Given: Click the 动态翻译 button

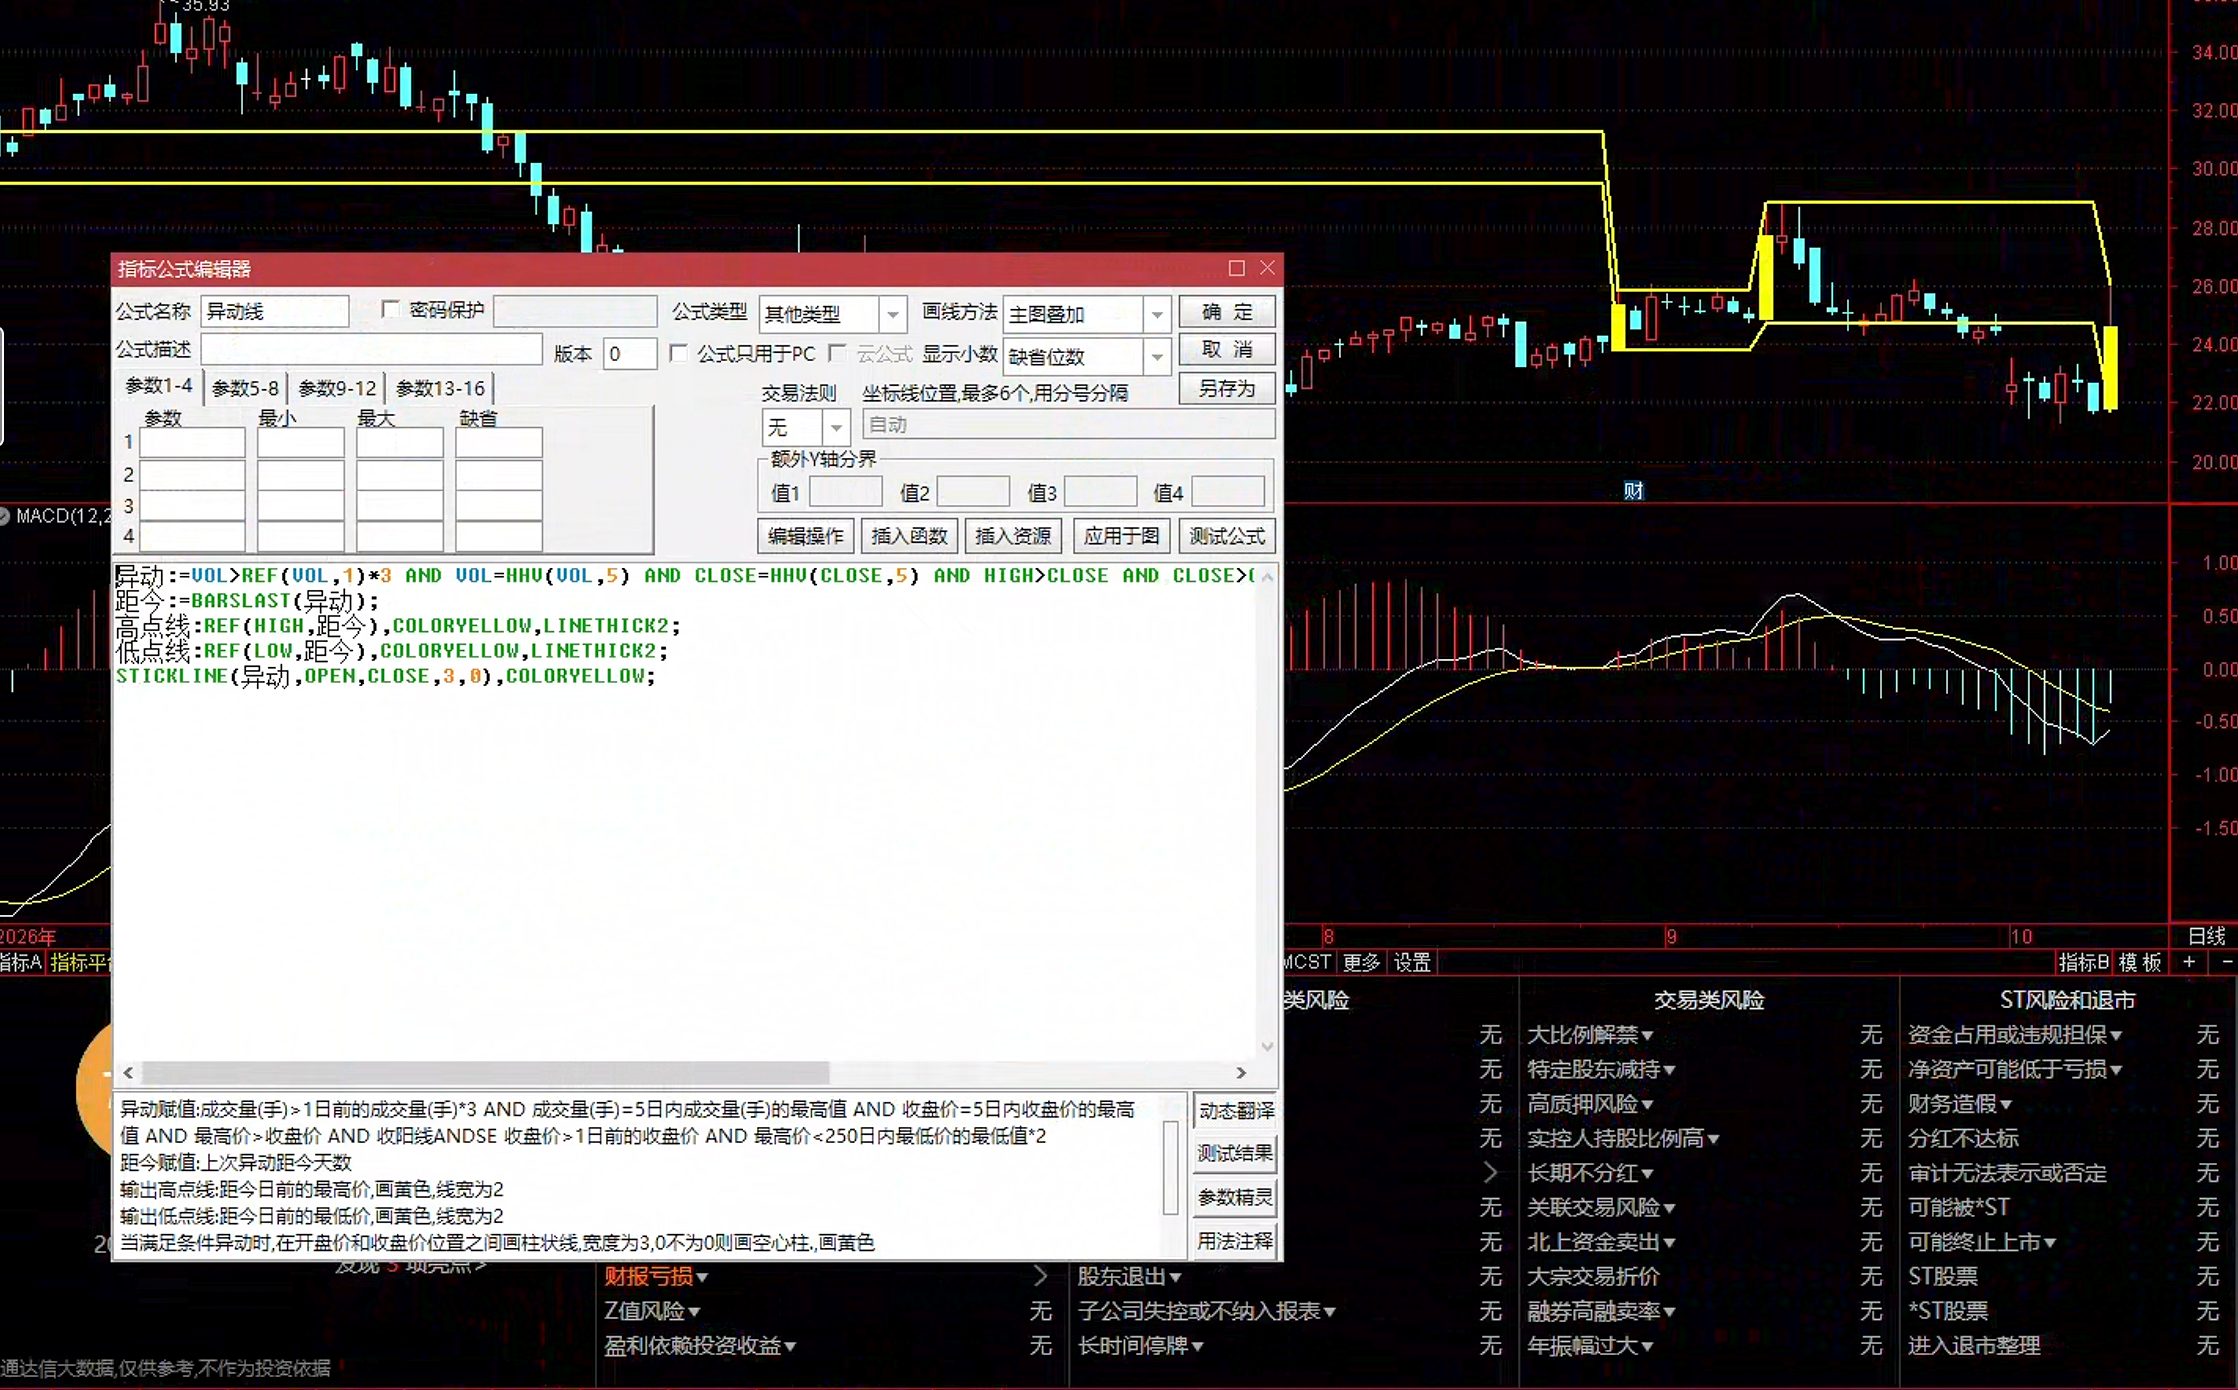Looking at the screenshot, I should pyautogui.click(x=1236, y=1111).
